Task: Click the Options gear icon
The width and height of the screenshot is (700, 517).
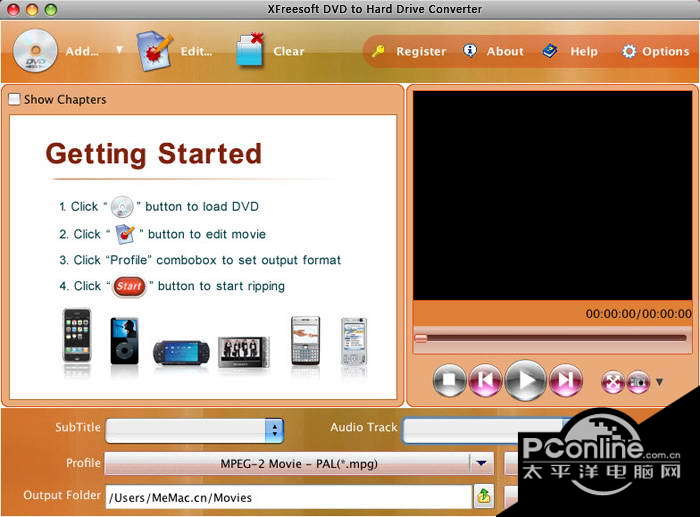Action: point(629,51)
